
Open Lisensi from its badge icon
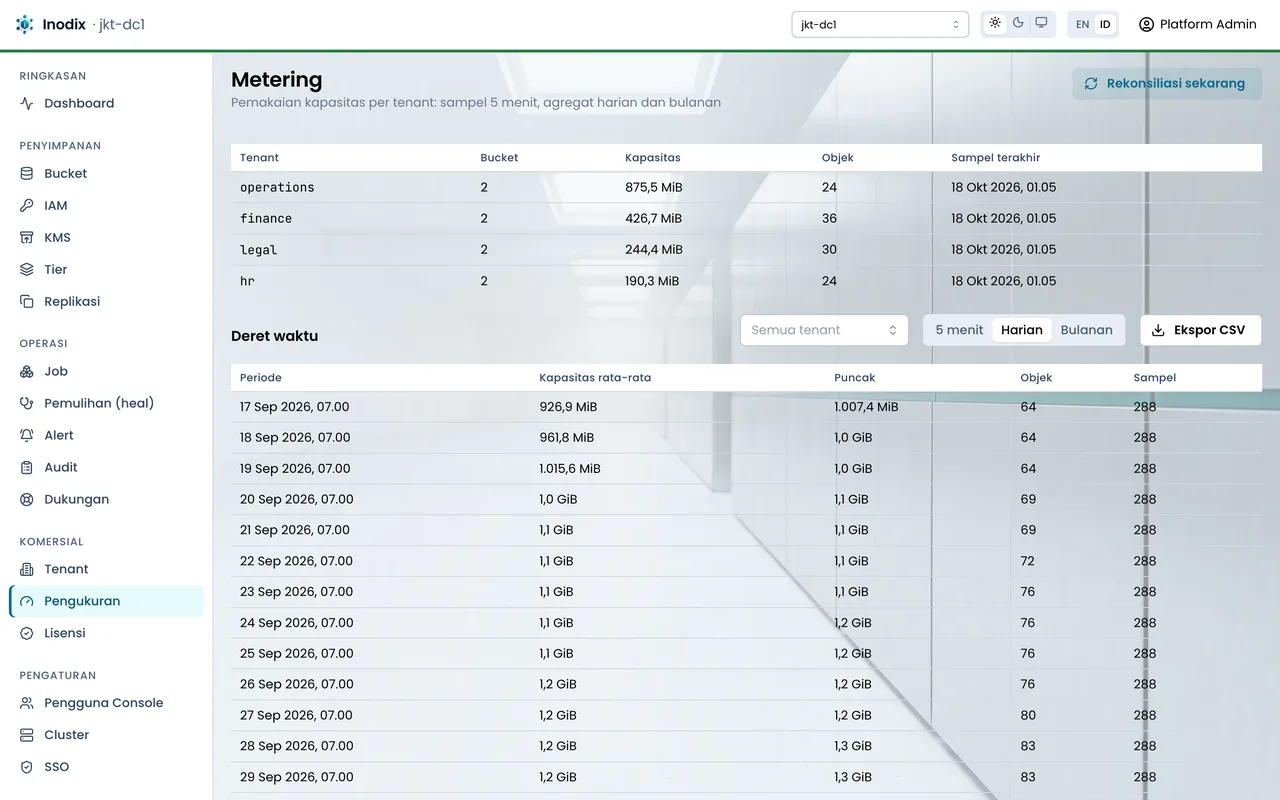click(27, 633)
